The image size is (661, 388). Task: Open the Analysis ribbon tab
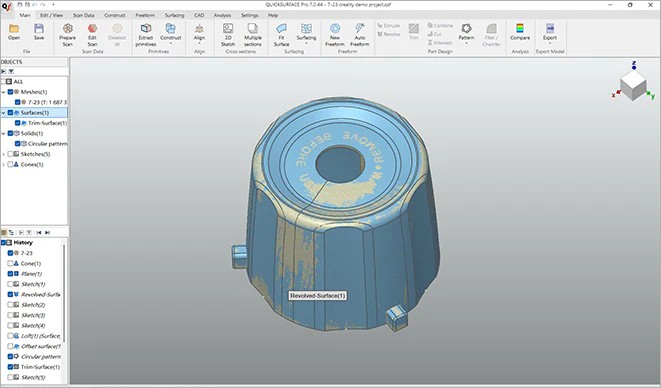pos(222,15)
